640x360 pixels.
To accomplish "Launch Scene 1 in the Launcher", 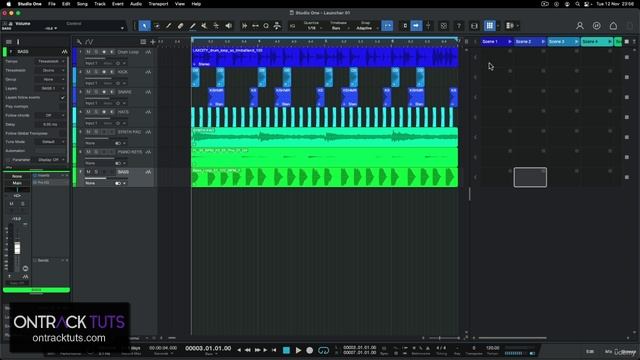I will pos(510,42).
